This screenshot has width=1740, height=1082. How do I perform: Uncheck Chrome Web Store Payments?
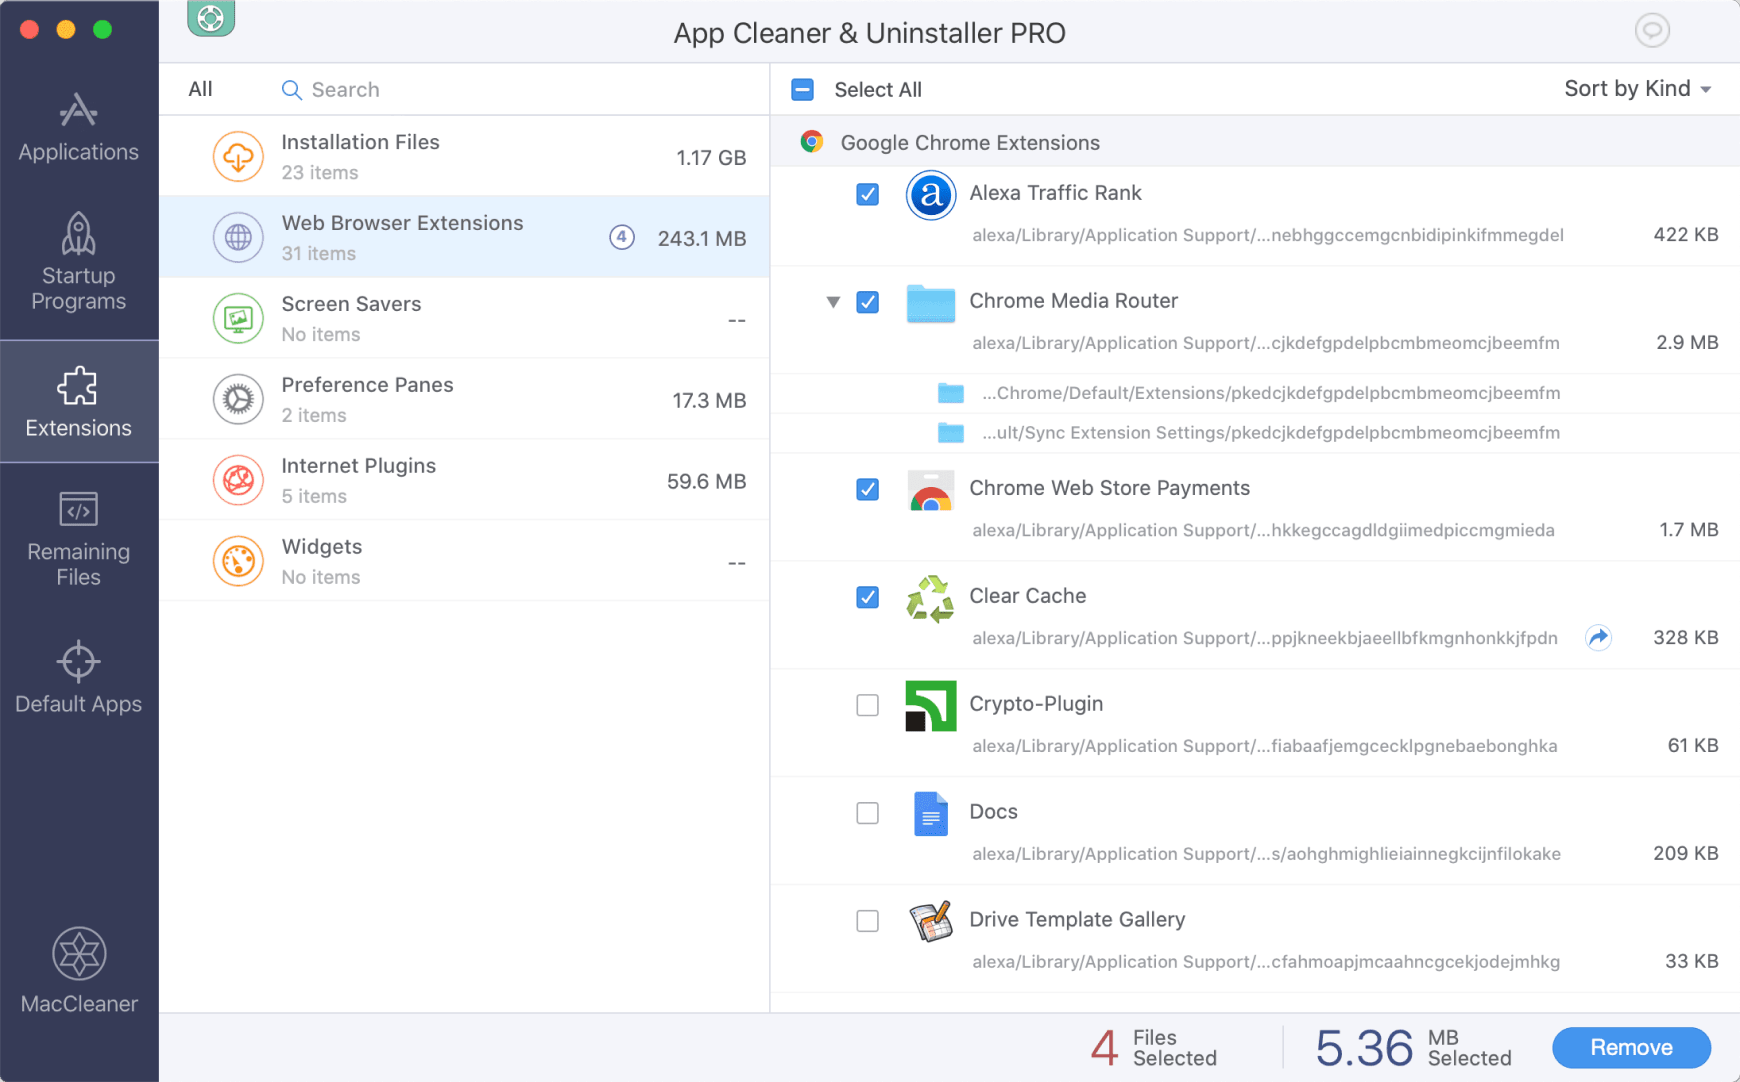click(868, 489)
